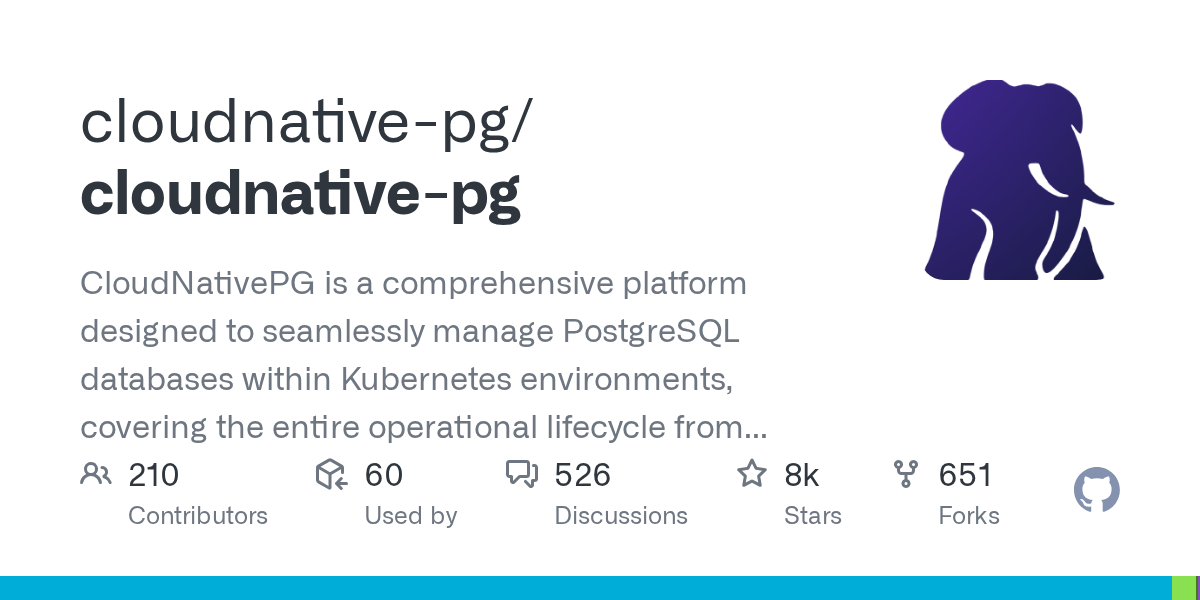Click the GitHub Octocat logo

(x=1097, y=491)
